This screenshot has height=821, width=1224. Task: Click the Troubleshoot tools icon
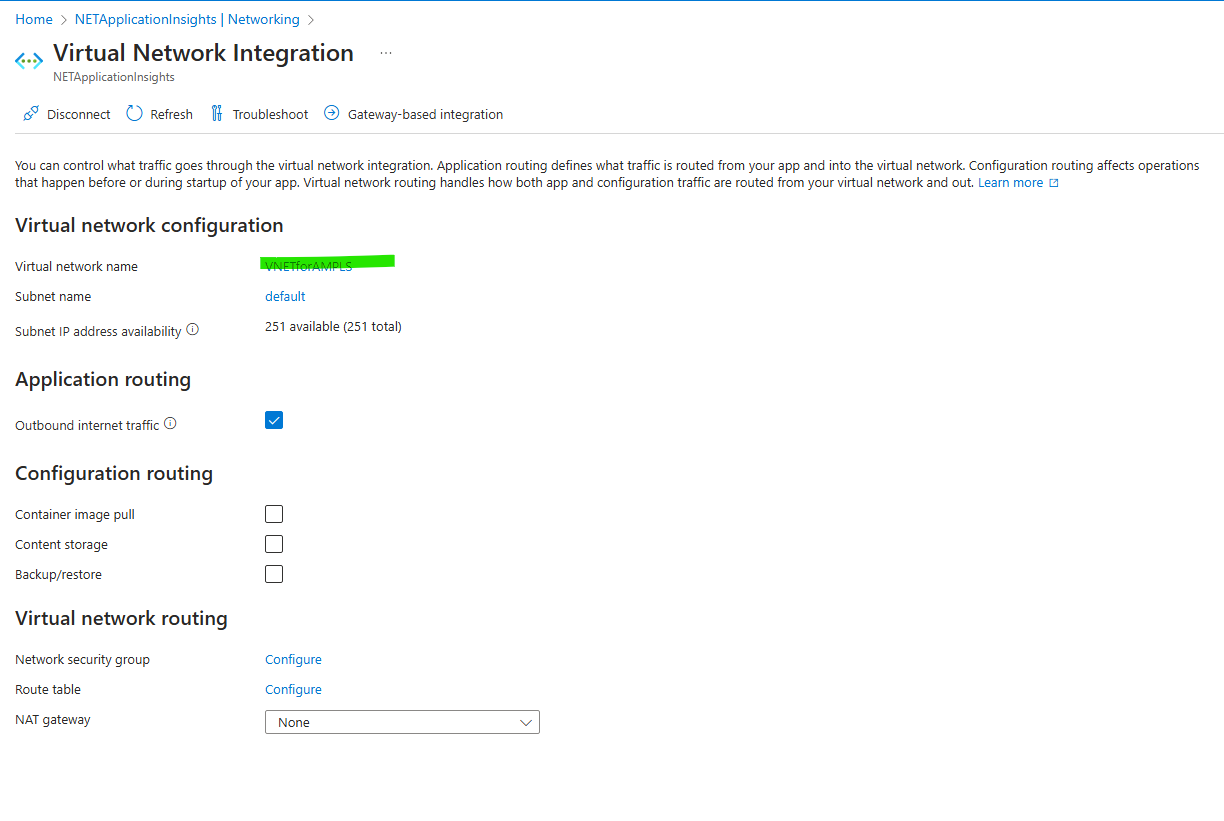point(217,114)
